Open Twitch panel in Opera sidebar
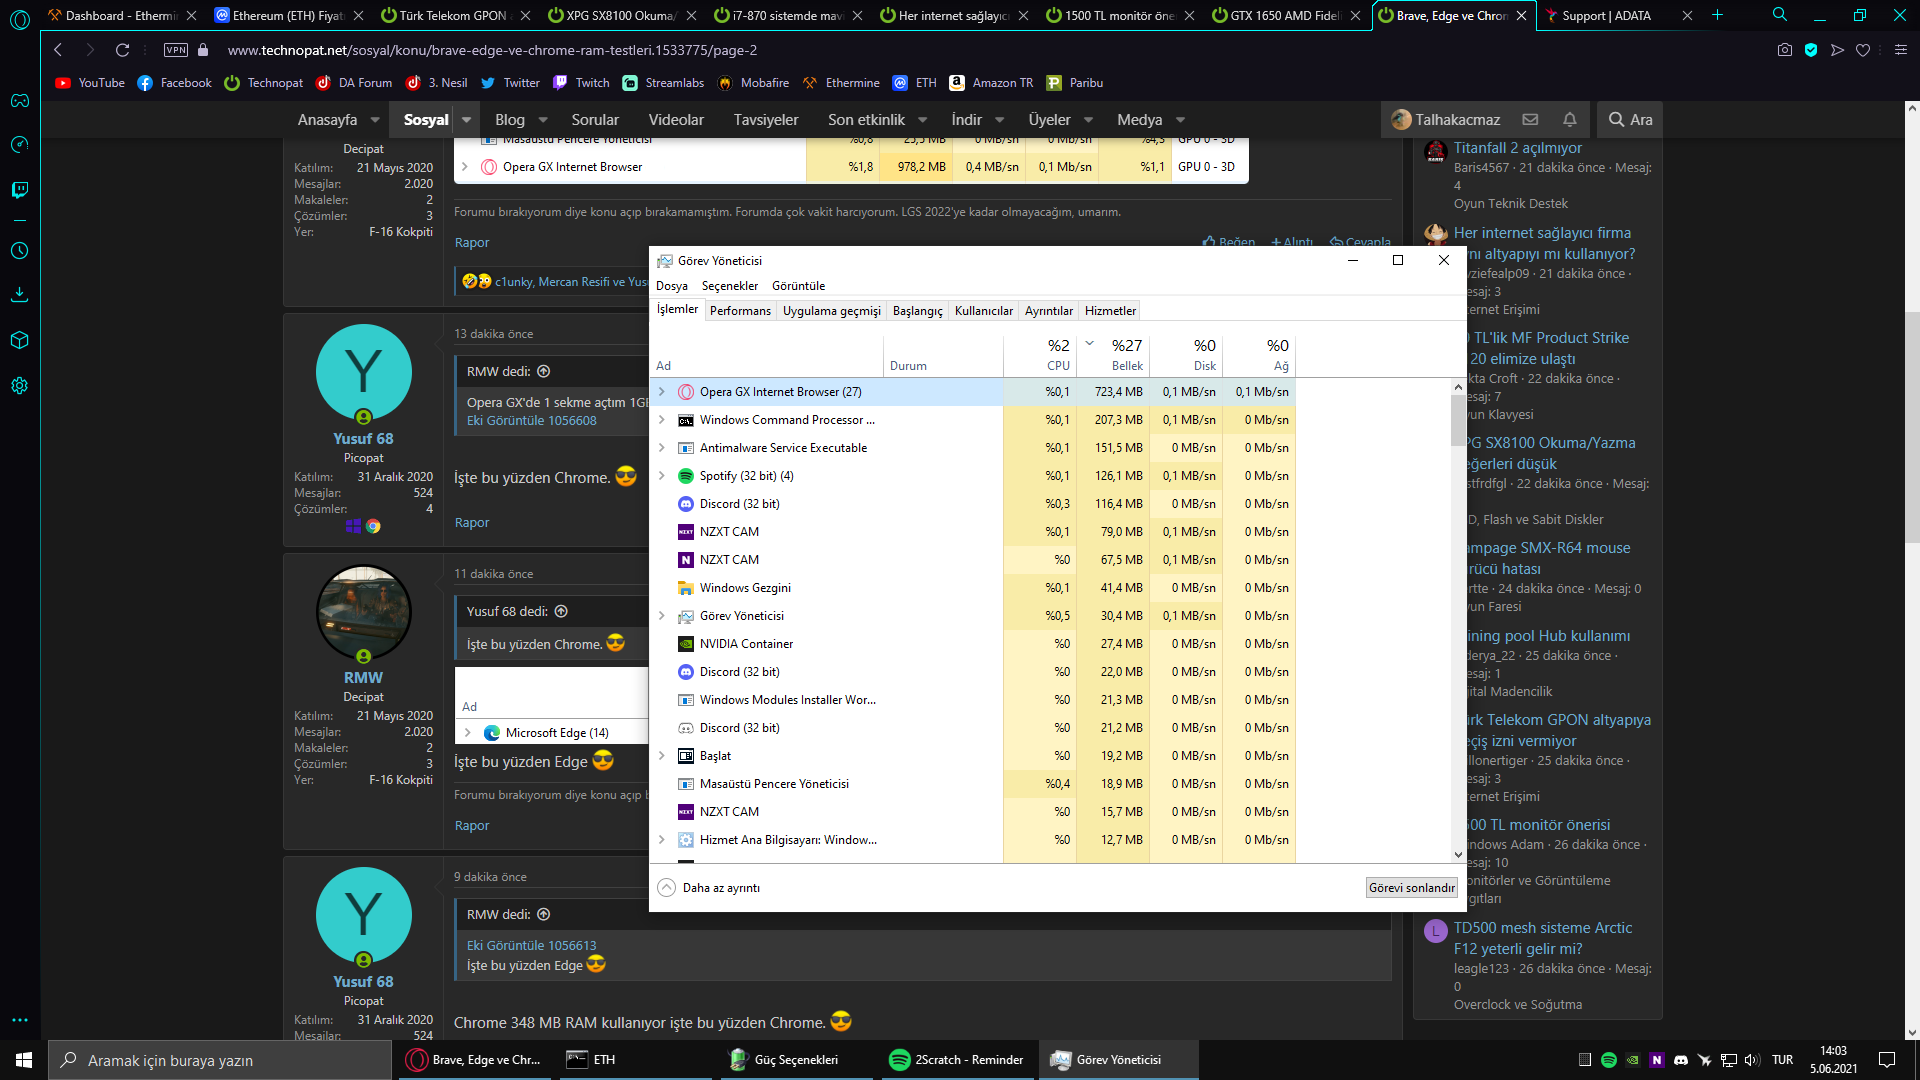The height and width of the screenshot is (1080, 1920). (x=19, y=190)
